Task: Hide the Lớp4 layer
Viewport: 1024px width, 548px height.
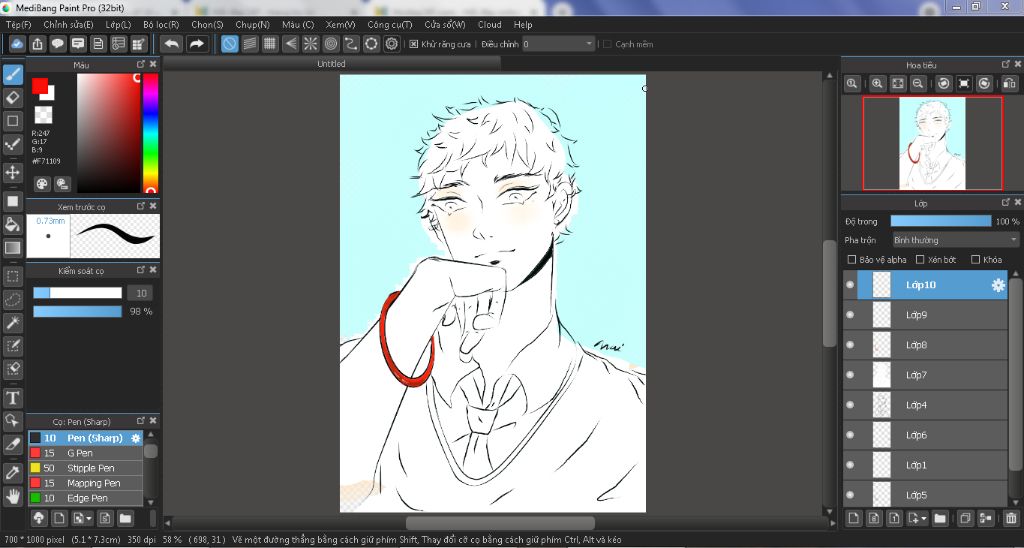Action: tap(850, 405)
